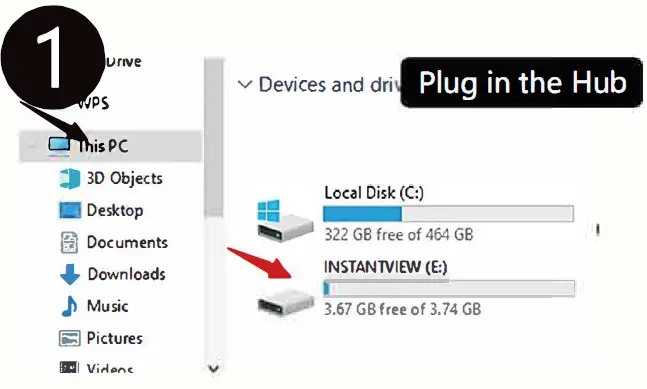Click the Local Disk (C:) label

click(374, 193)
